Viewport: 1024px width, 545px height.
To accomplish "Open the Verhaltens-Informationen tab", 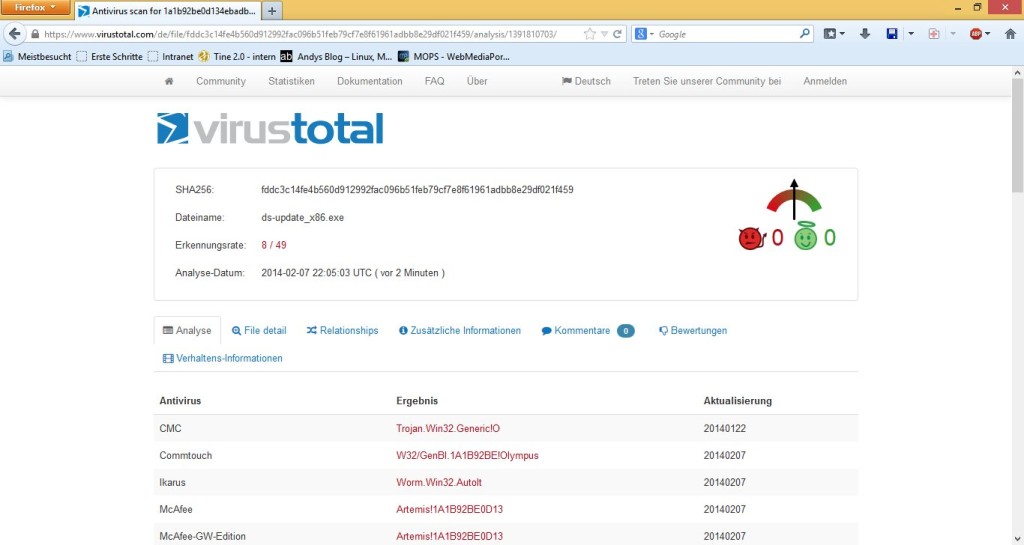I will pyautogui.click(x=223, y=358).
